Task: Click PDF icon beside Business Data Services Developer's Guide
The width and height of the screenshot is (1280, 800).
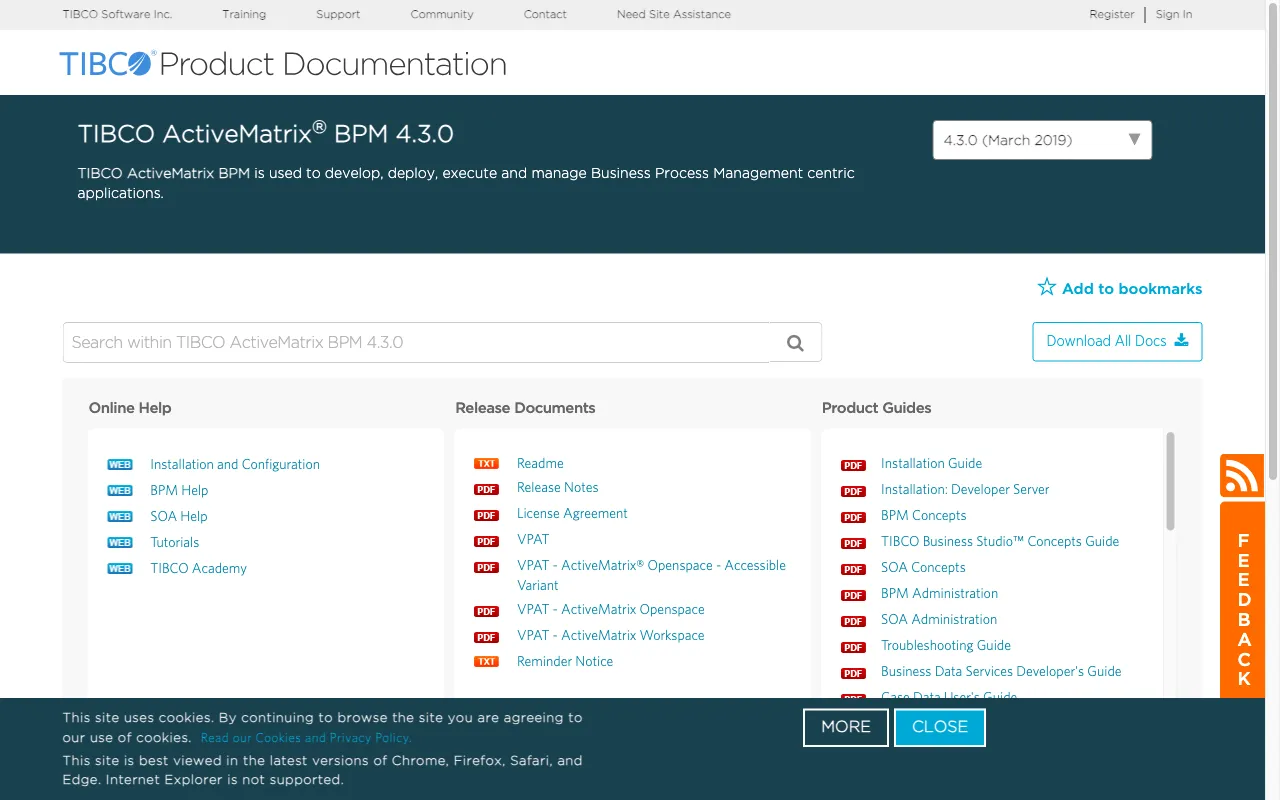Action: 853,674
